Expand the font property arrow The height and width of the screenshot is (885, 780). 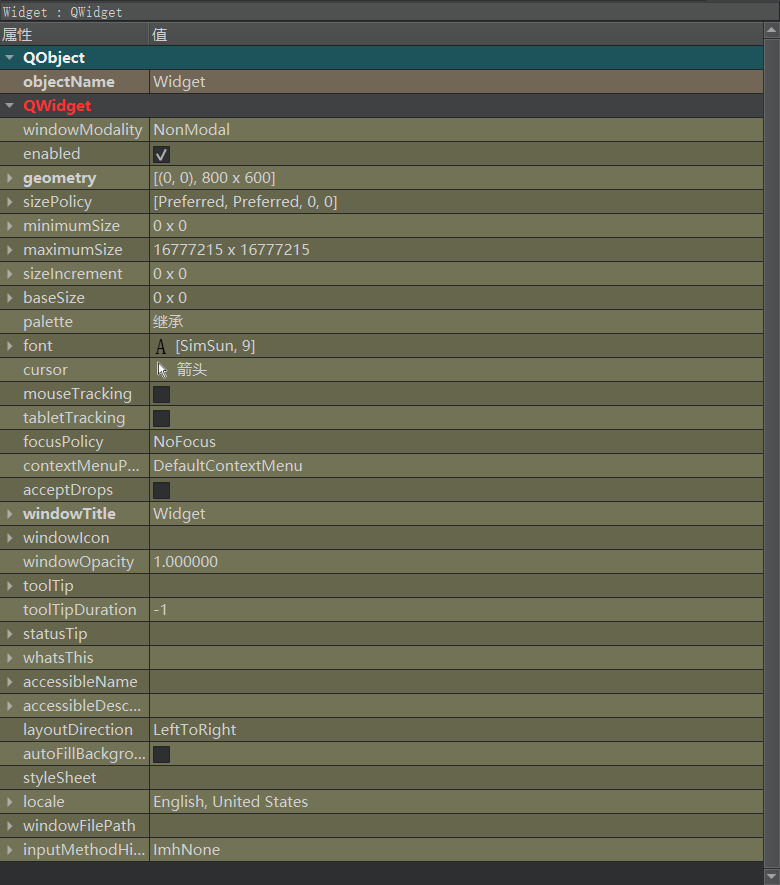[x=10, y=346]
